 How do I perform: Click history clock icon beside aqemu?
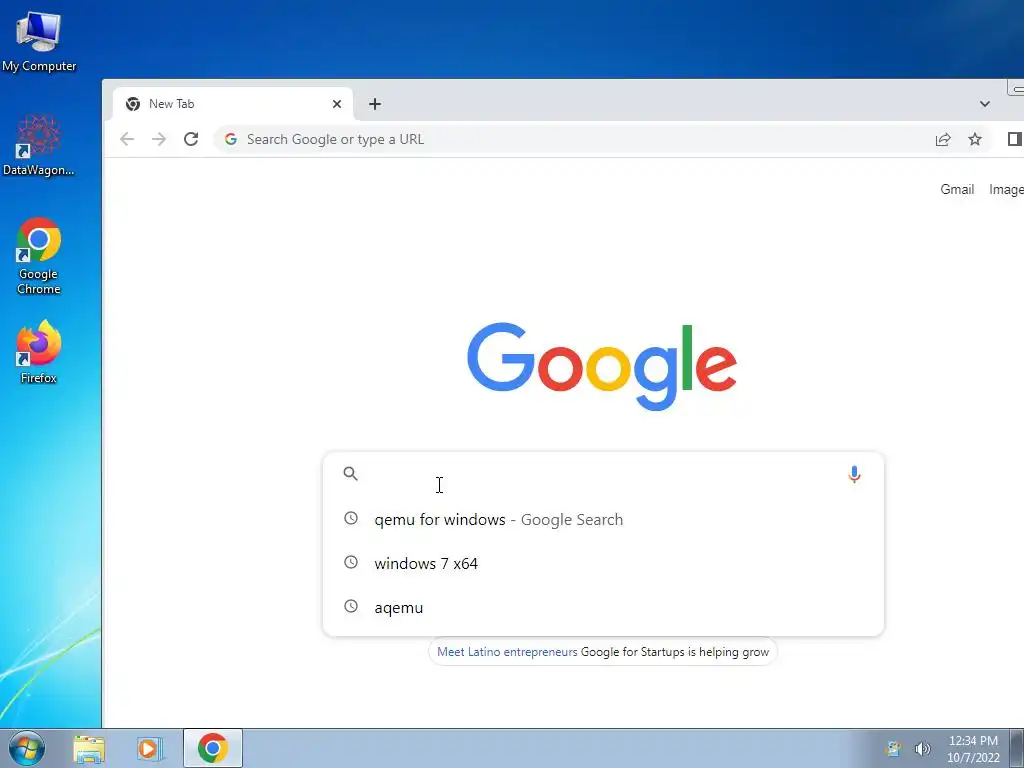tap(351, 606)
